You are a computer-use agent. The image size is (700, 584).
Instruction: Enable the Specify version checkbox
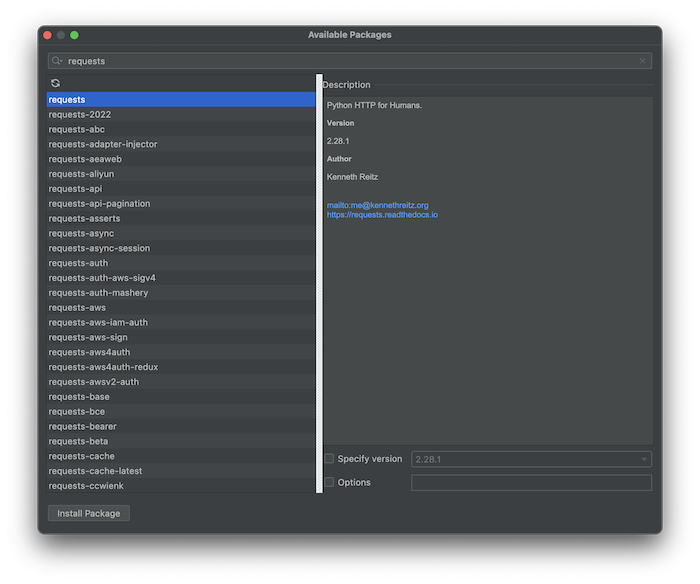pos(329,459)
